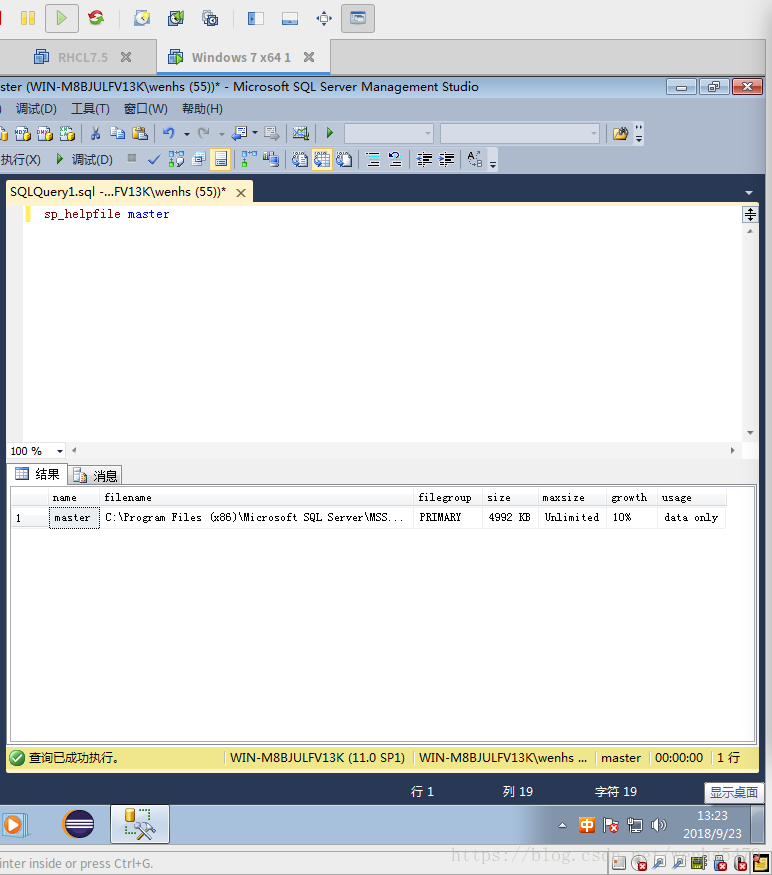Click the 'filename' column header
The width and height of the screenshot is (772, 875).
point(256,497)
